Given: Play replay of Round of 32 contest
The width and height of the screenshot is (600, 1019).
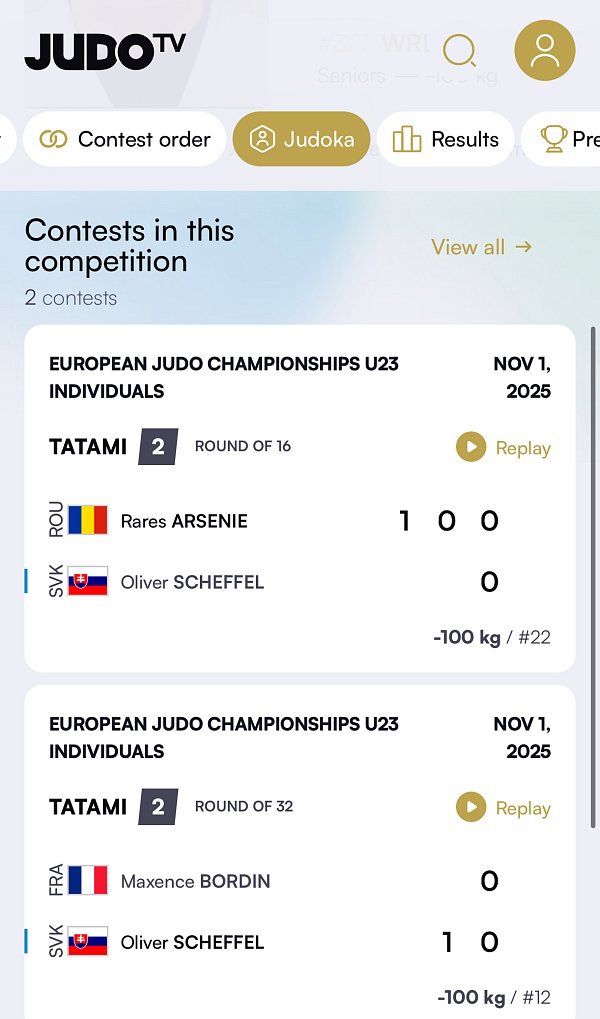Looking at the screenshot, I should pos(503,808).
